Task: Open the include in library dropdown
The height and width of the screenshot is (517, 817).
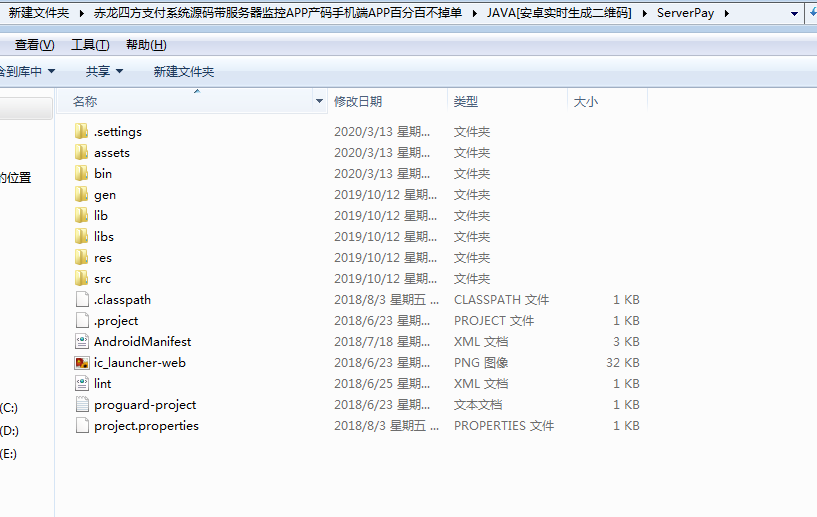Action: coord(26,71)
